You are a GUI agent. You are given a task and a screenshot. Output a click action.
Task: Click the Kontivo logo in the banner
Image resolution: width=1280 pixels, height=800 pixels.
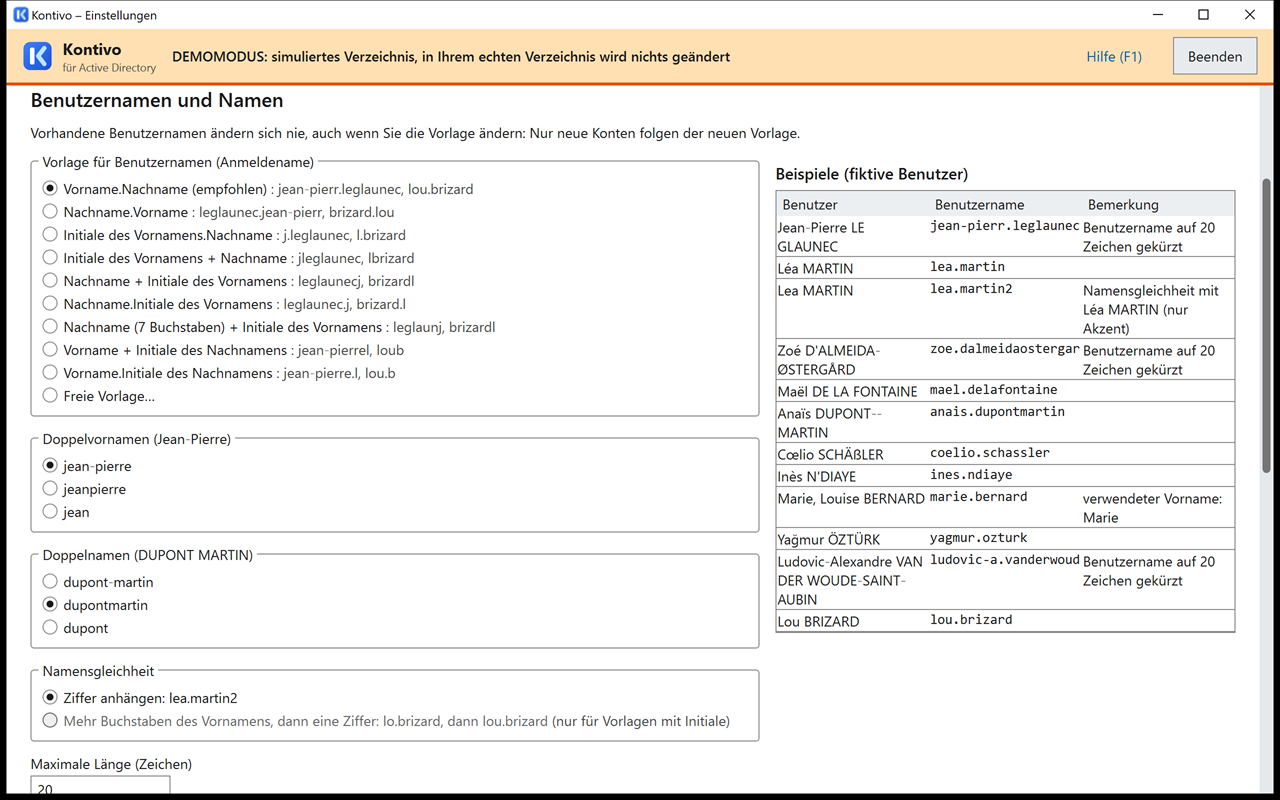click(38, 56)
